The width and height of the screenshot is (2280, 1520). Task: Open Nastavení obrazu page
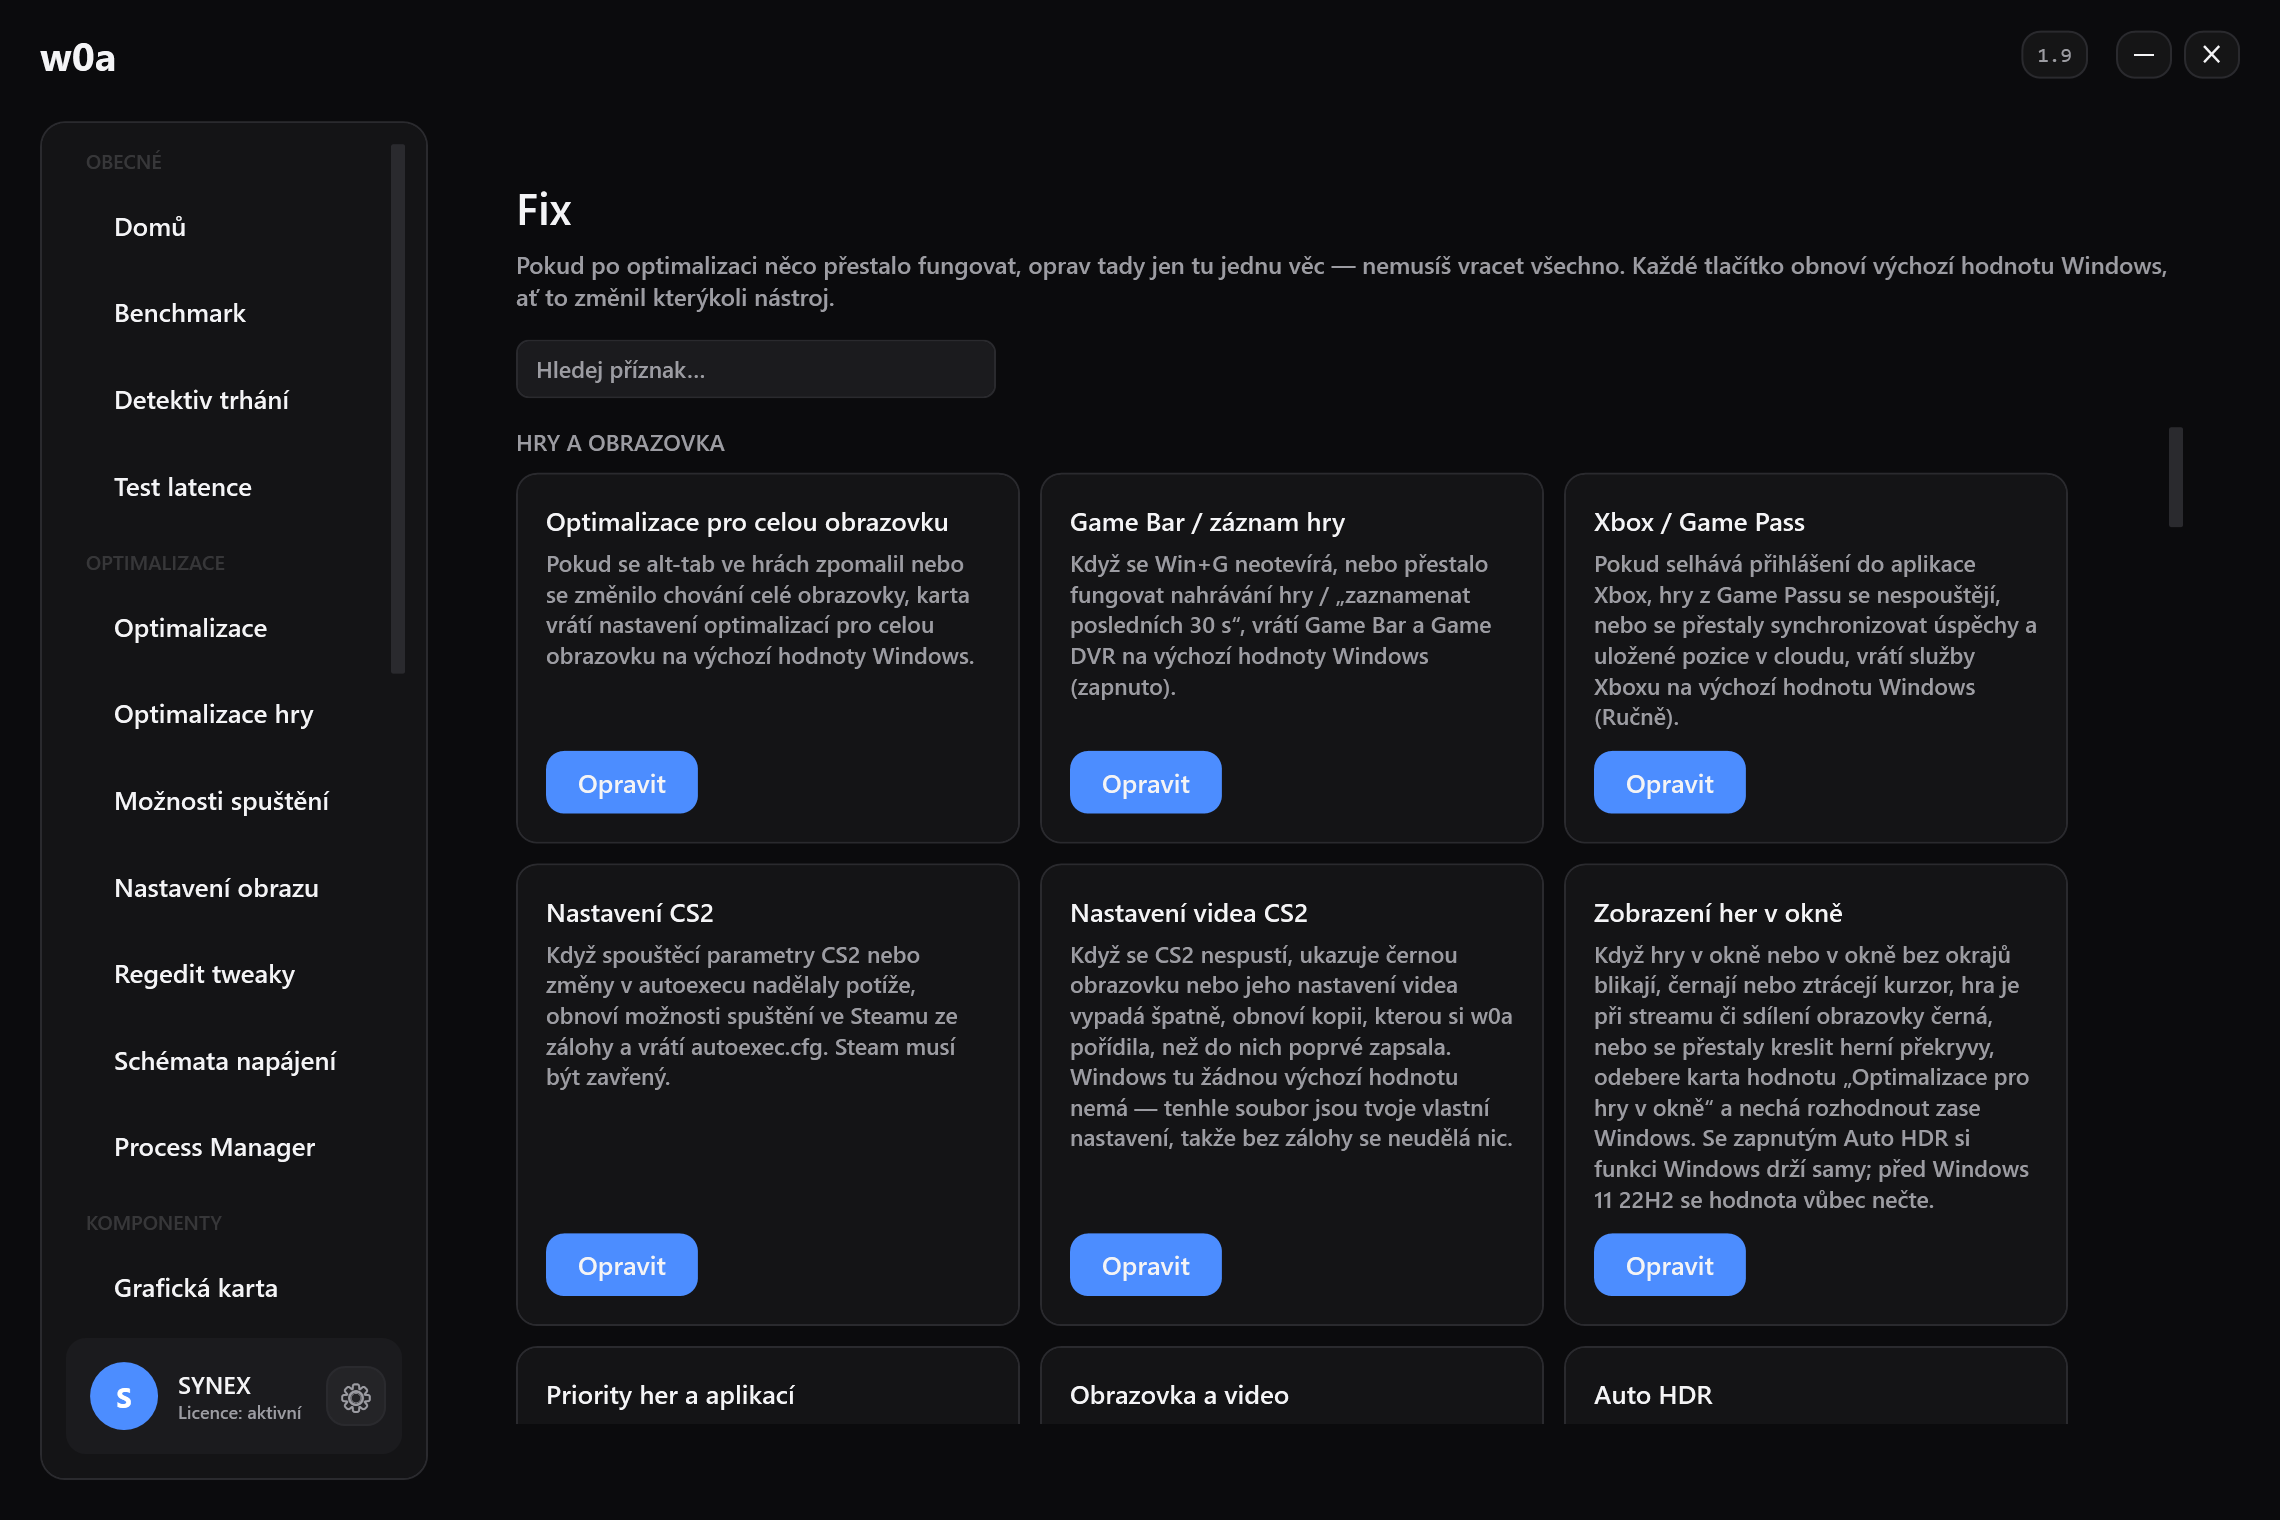tap(216, 888)
